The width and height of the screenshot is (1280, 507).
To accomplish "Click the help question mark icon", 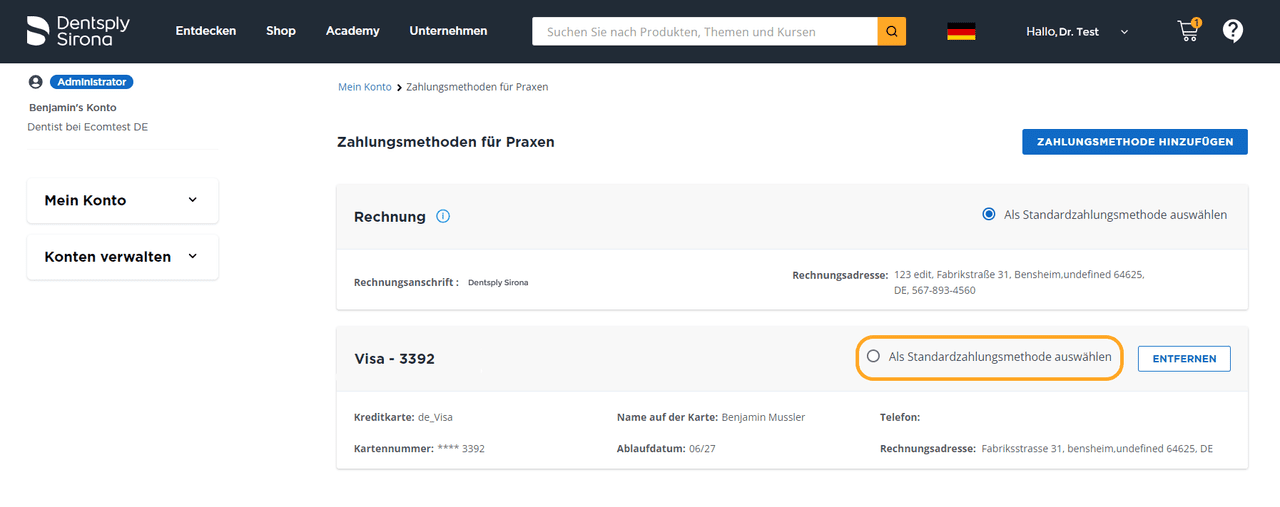I will [x=1233, y=31].
